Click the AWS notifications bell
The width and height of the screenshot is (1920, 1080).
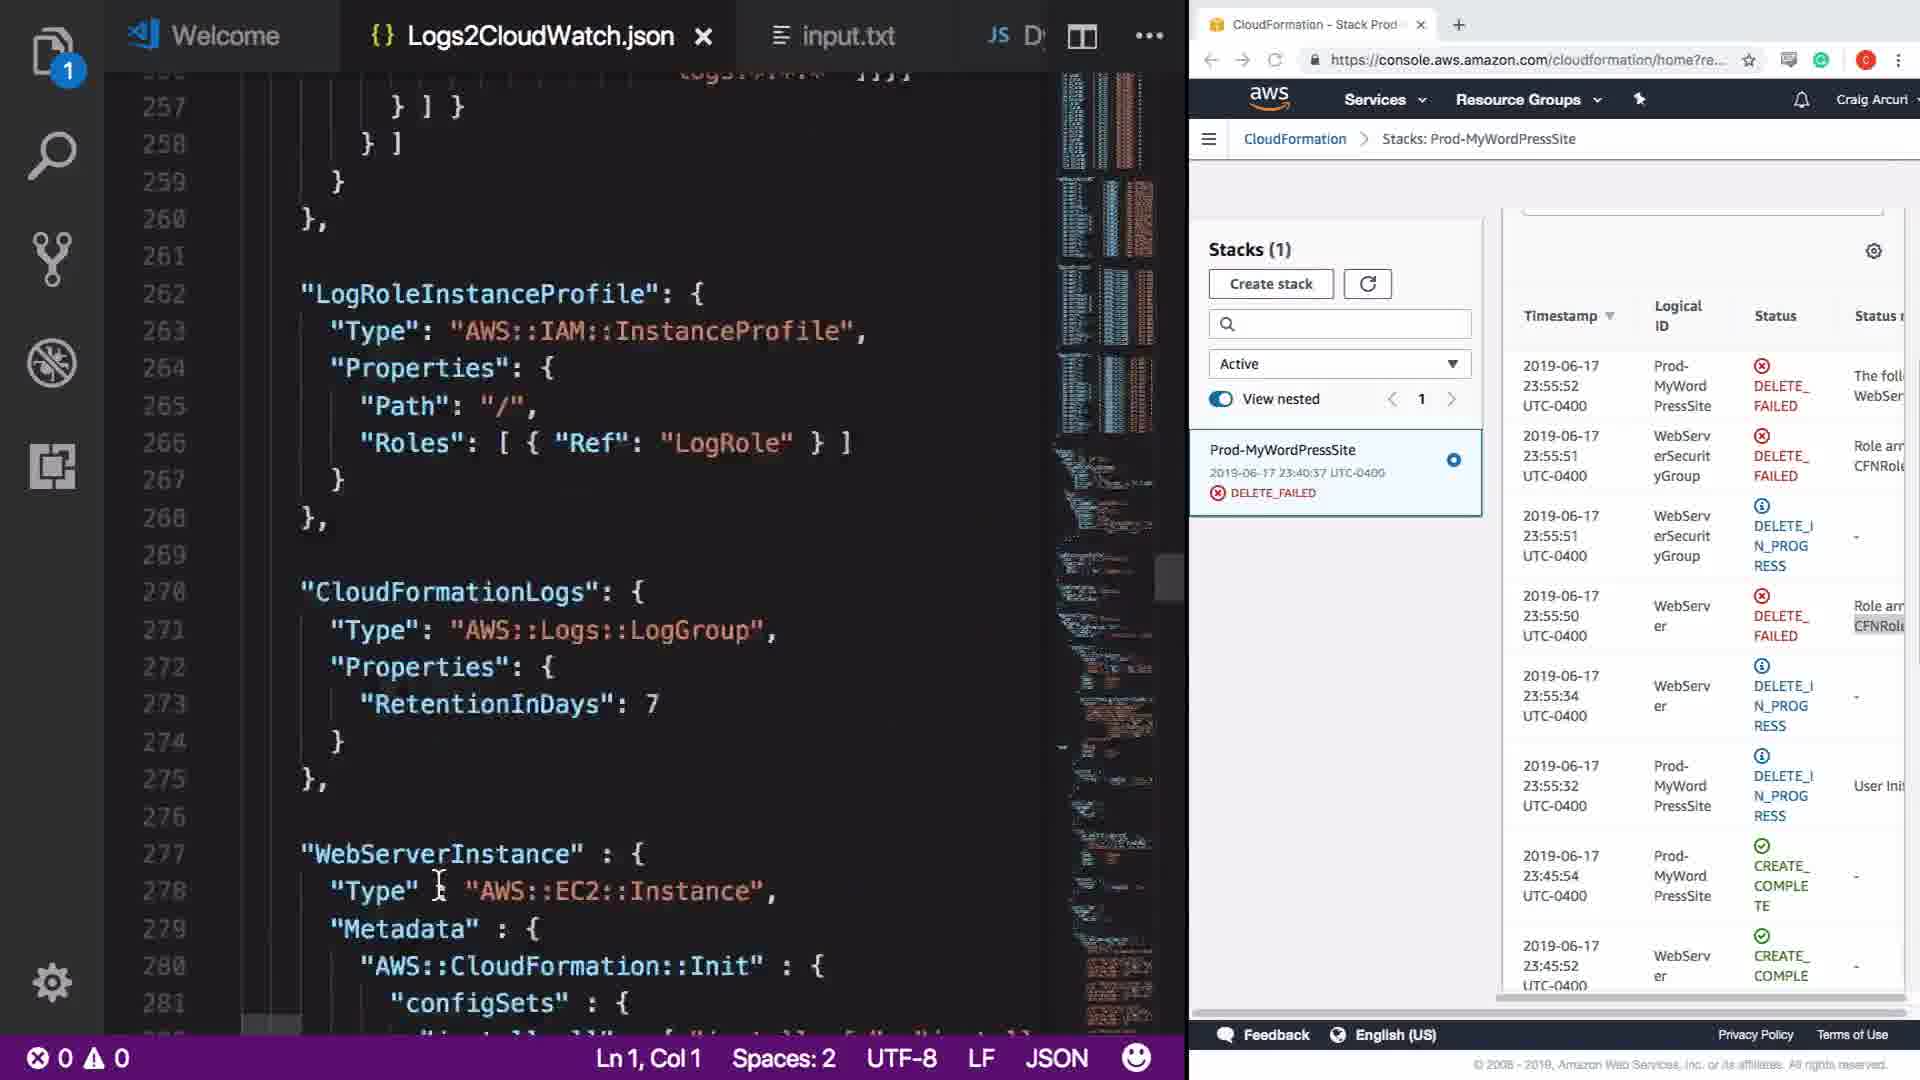(1801, 100)
